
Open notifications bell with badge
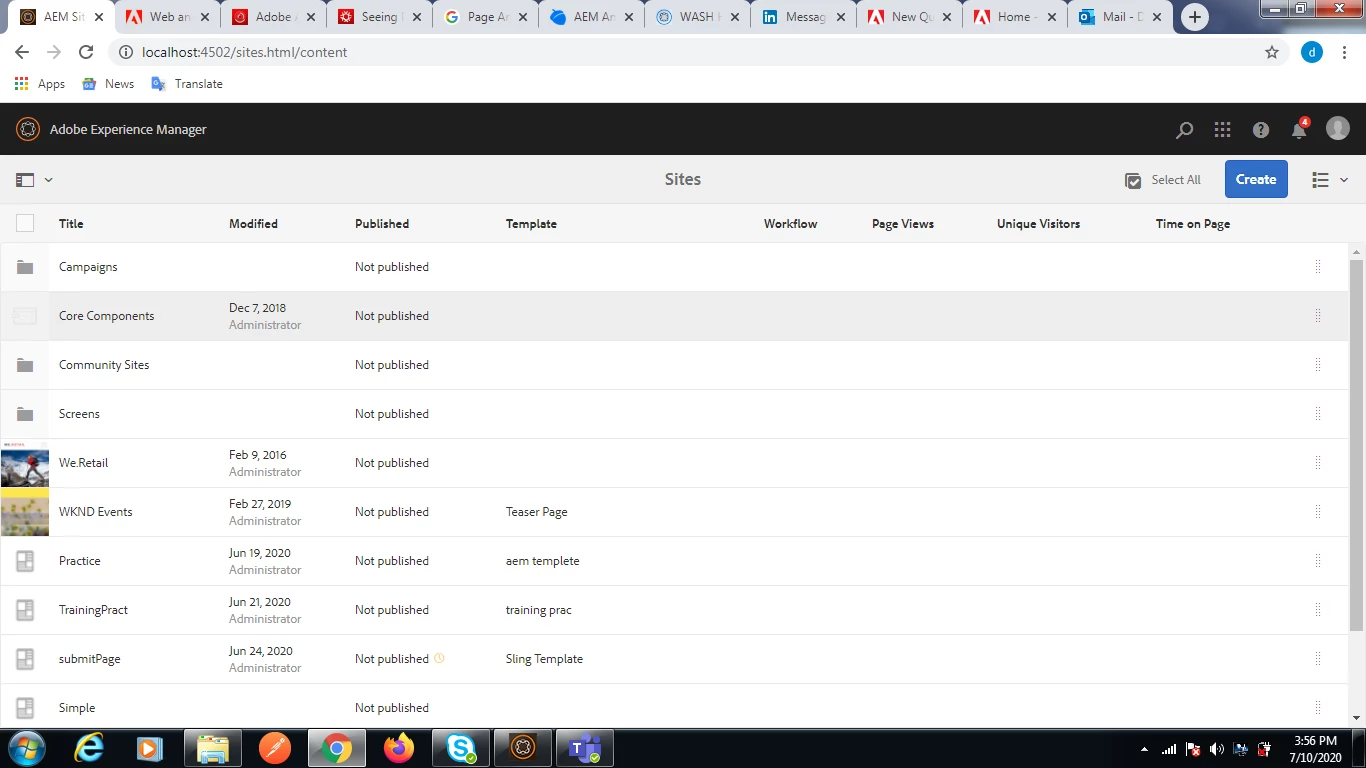pos(1300,128)
